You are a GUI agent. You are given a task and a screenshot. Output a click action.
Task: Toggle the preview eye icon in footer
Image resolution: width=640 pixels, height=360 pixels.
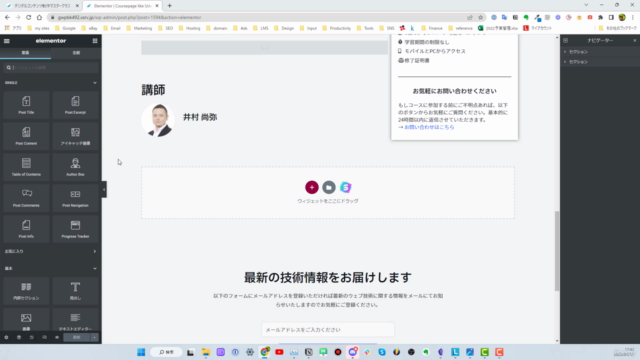57,338
